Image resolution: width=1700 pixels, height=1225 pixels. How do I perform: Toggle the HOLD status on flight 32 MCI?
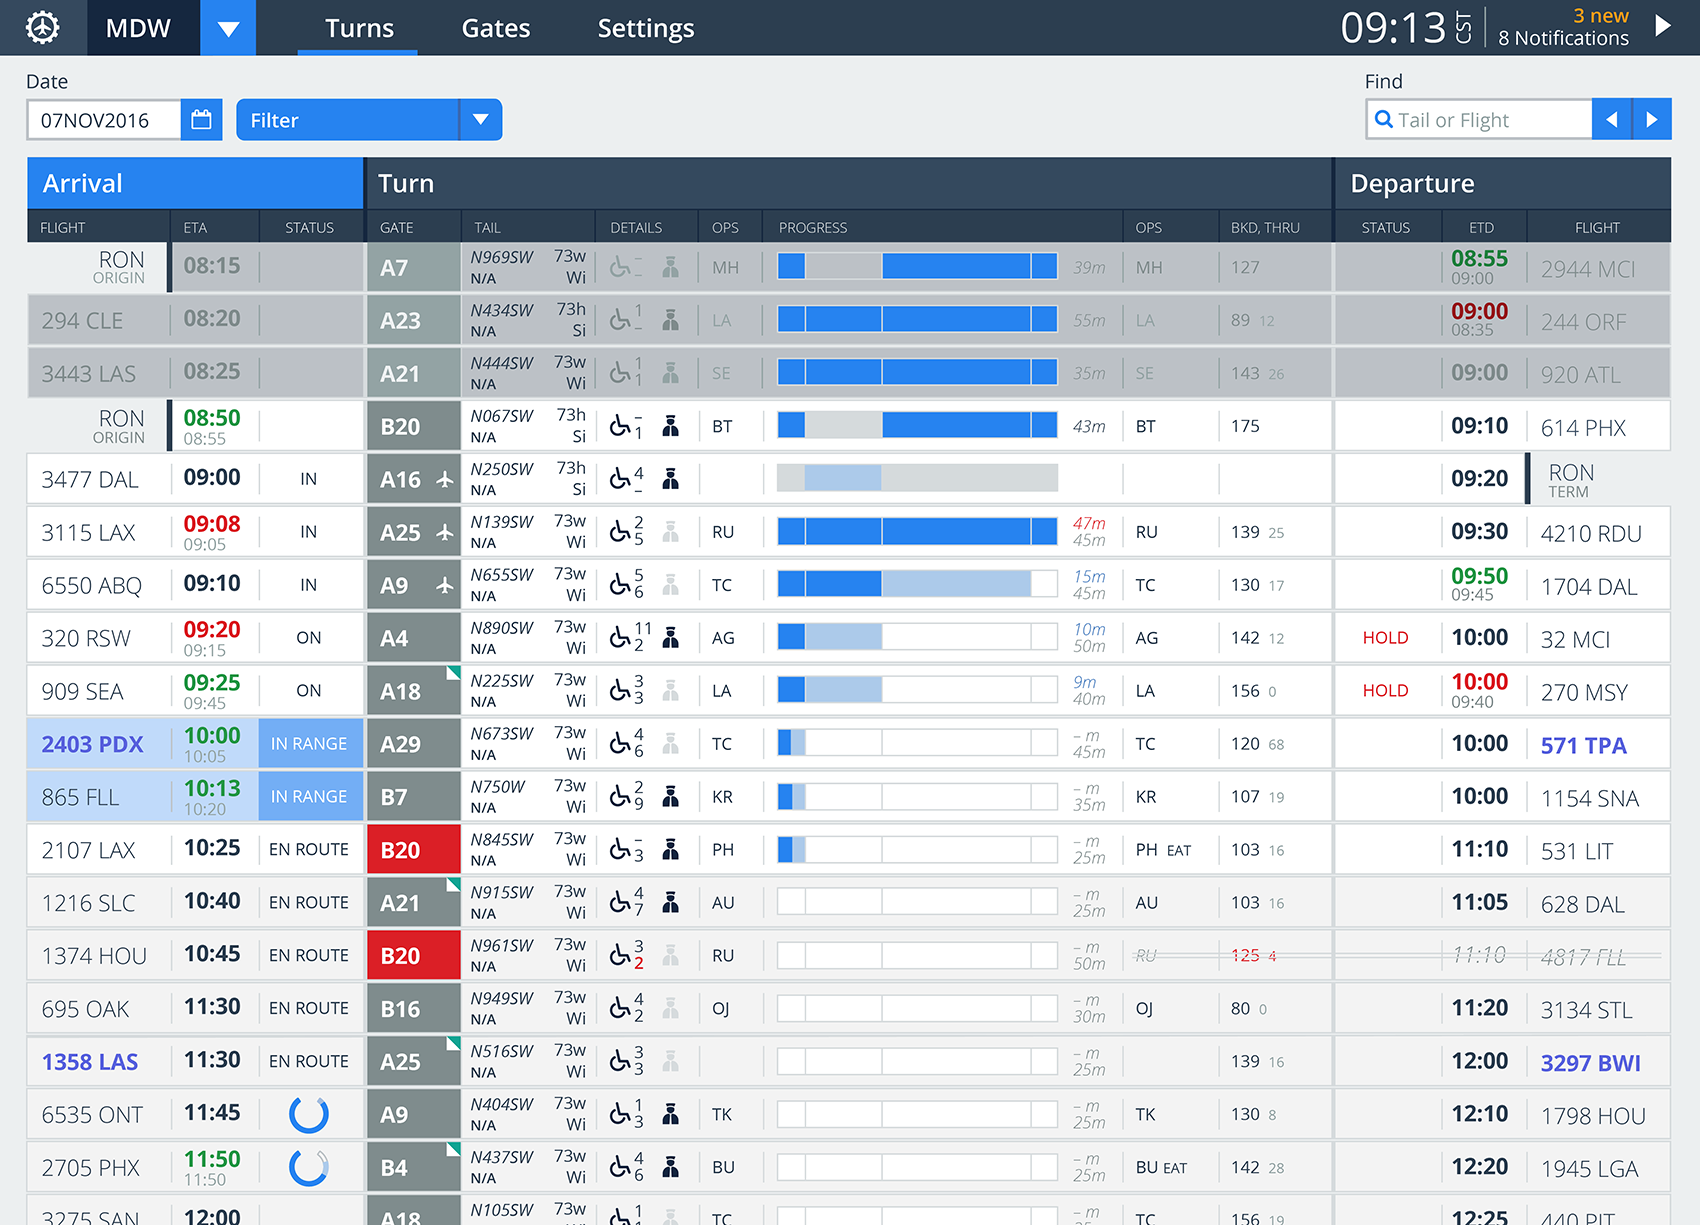(1385, 637)
